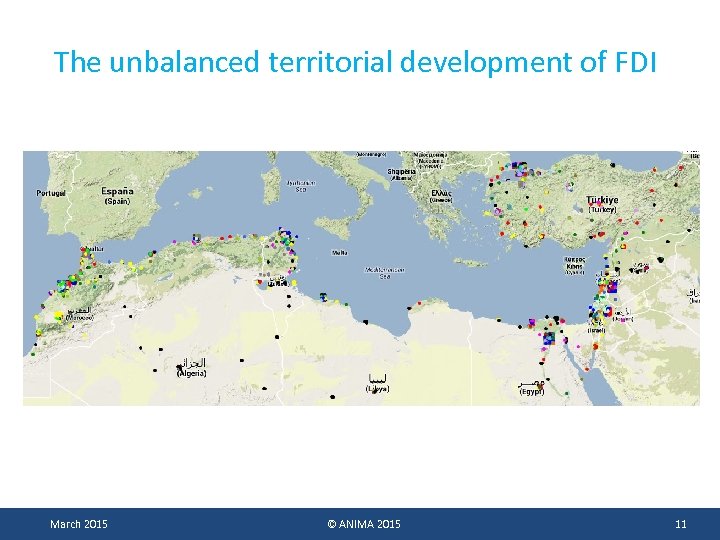Click the Cyprus label on the map

coord(574,266)
